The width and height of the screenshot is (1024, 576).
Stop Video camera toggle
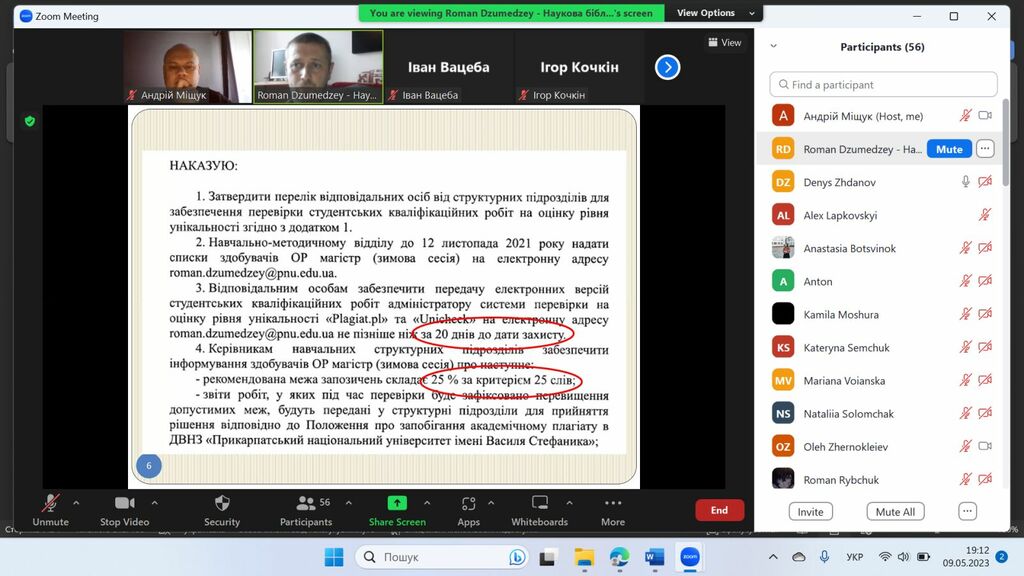[124, 503]
